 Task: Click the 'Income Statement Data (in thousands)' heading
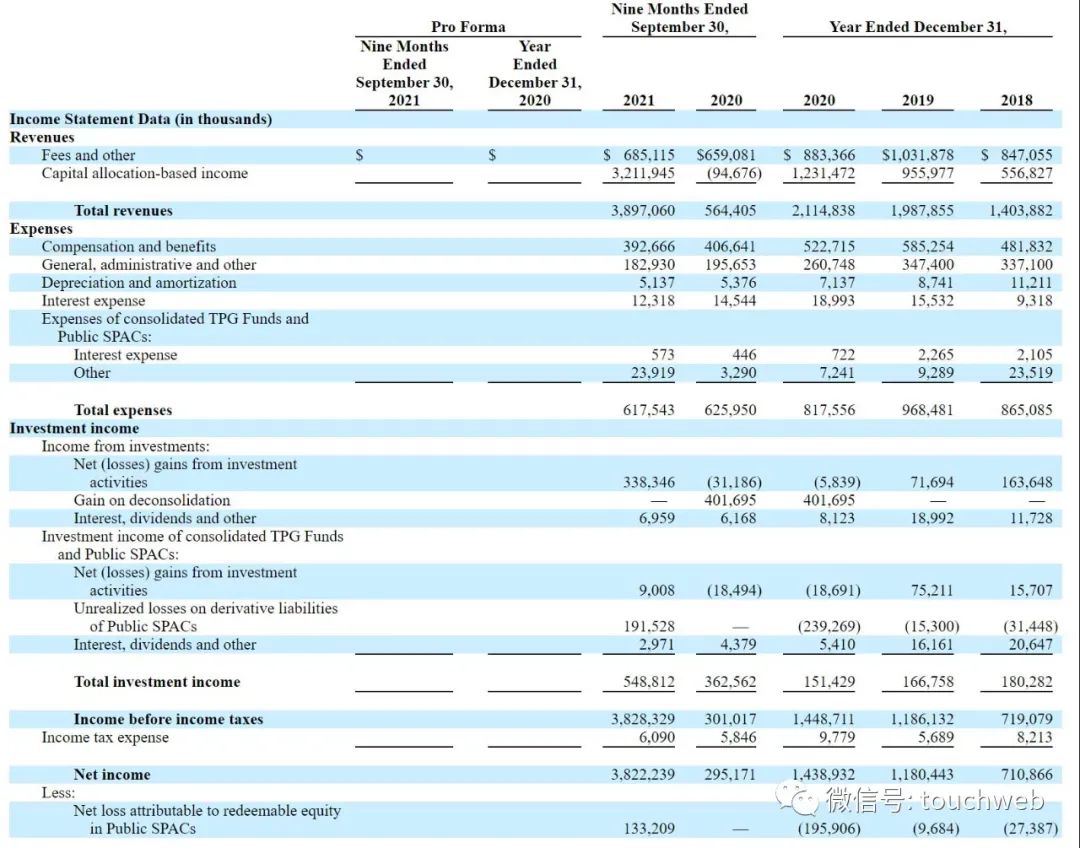(x=141, y=119)
